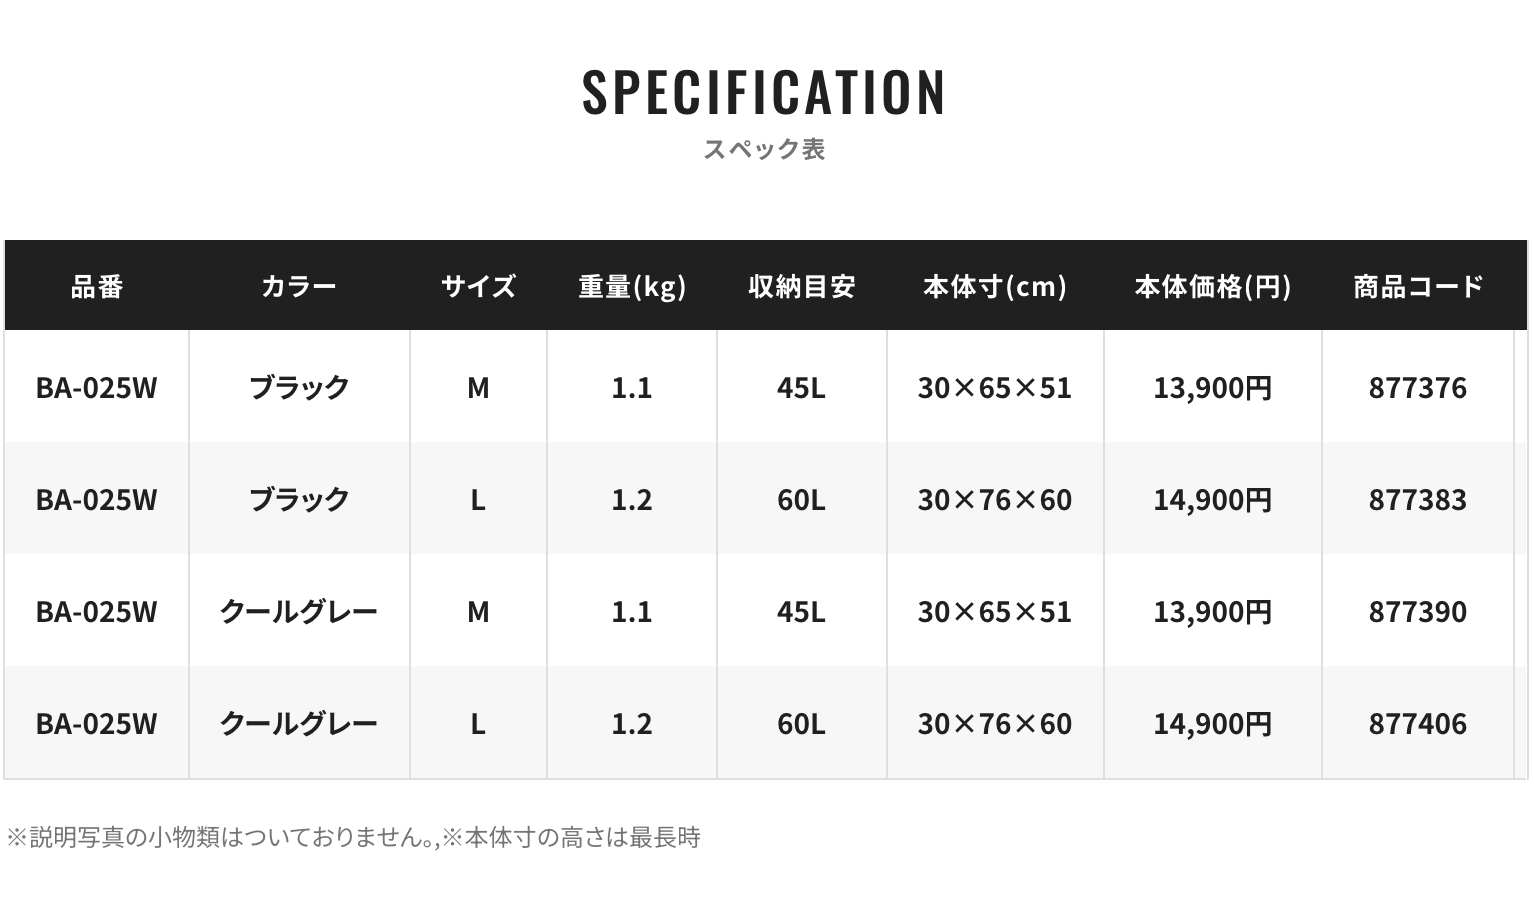Click the 商品コード column header
The height and width of the screenshot is (916, 1534).
[1418, 287]
